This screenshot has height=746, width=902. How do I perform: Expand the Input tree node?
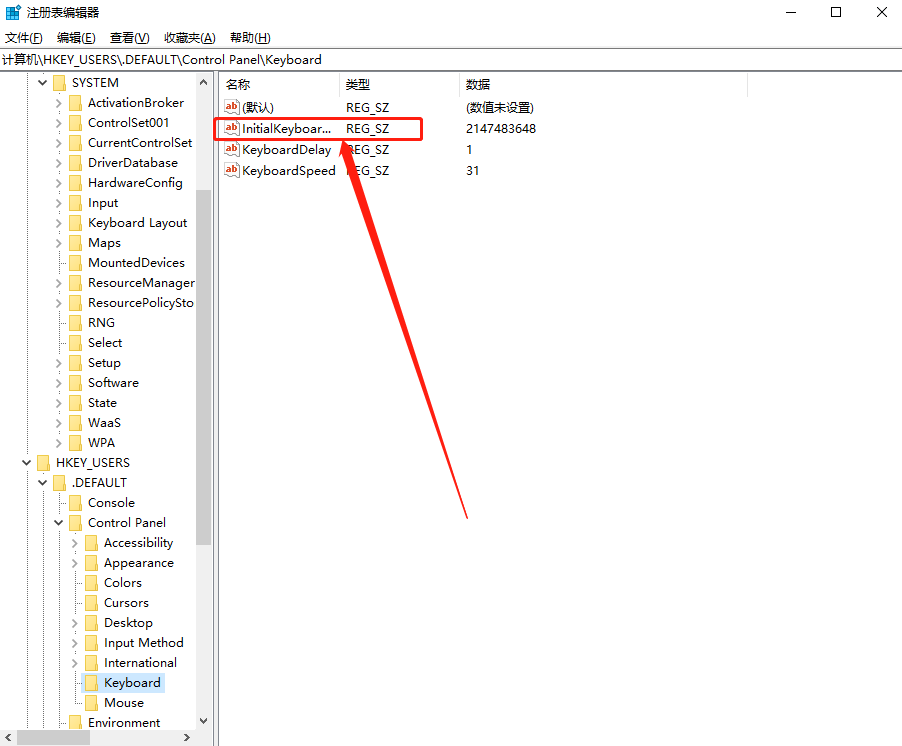[58, 202]
